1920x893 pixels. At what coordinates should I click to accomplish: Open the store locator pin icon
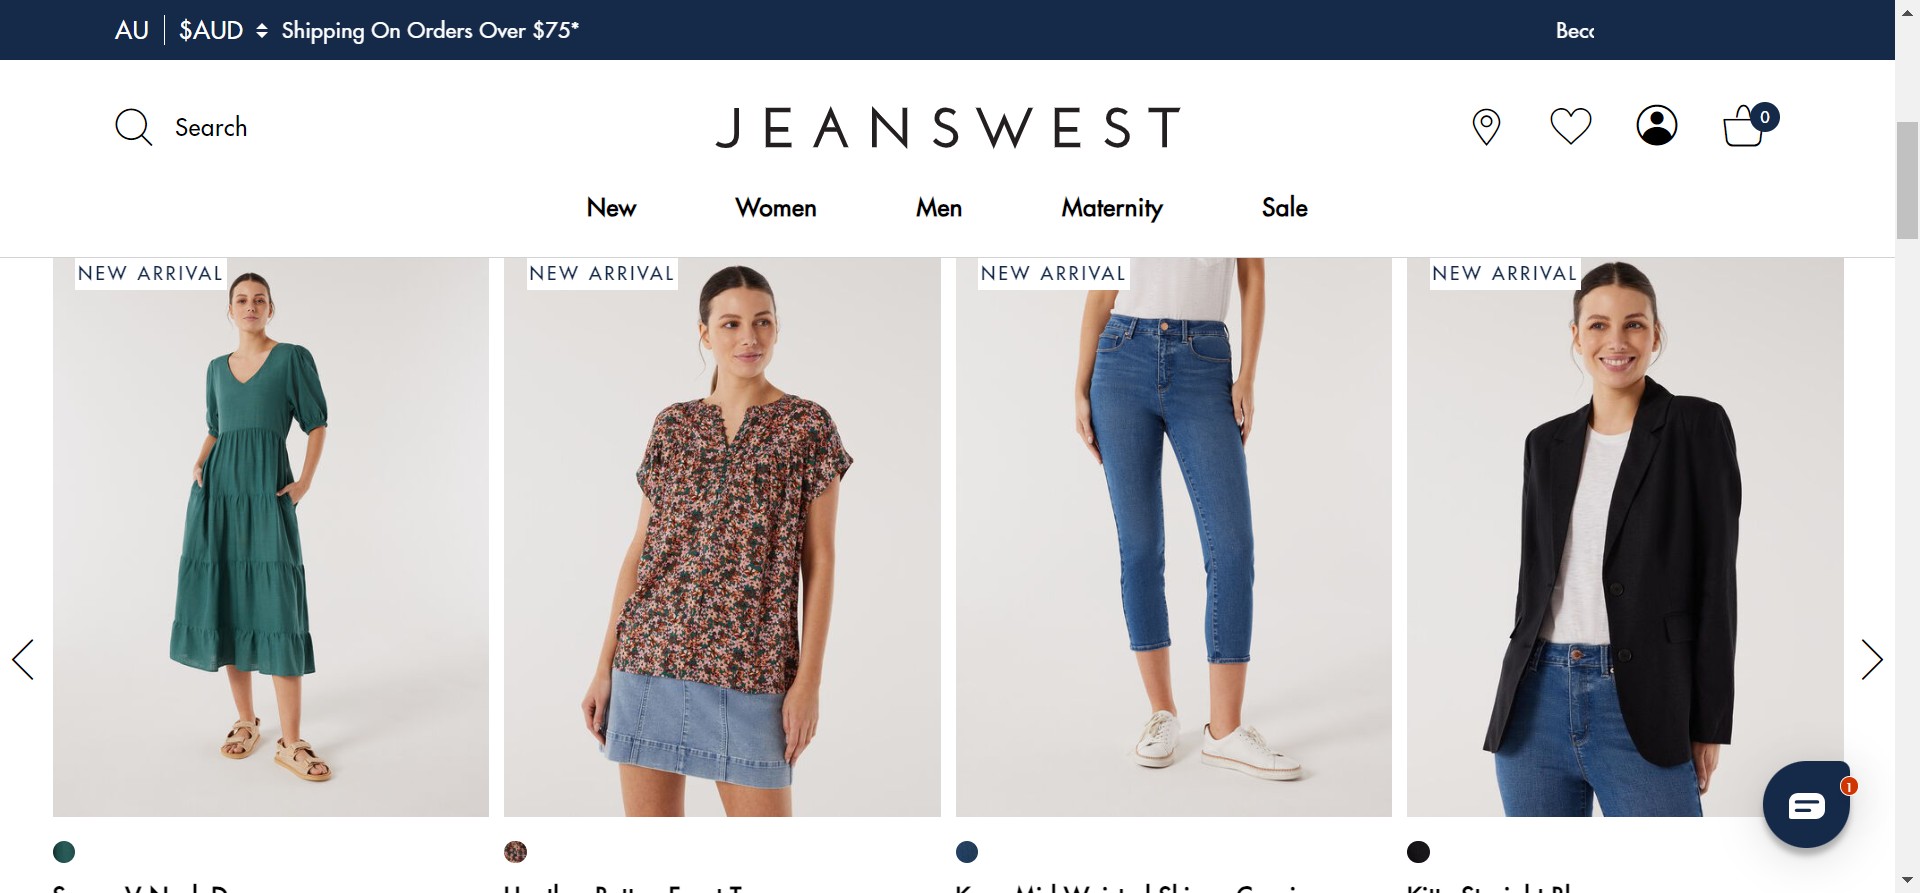tap(1486, 127)
